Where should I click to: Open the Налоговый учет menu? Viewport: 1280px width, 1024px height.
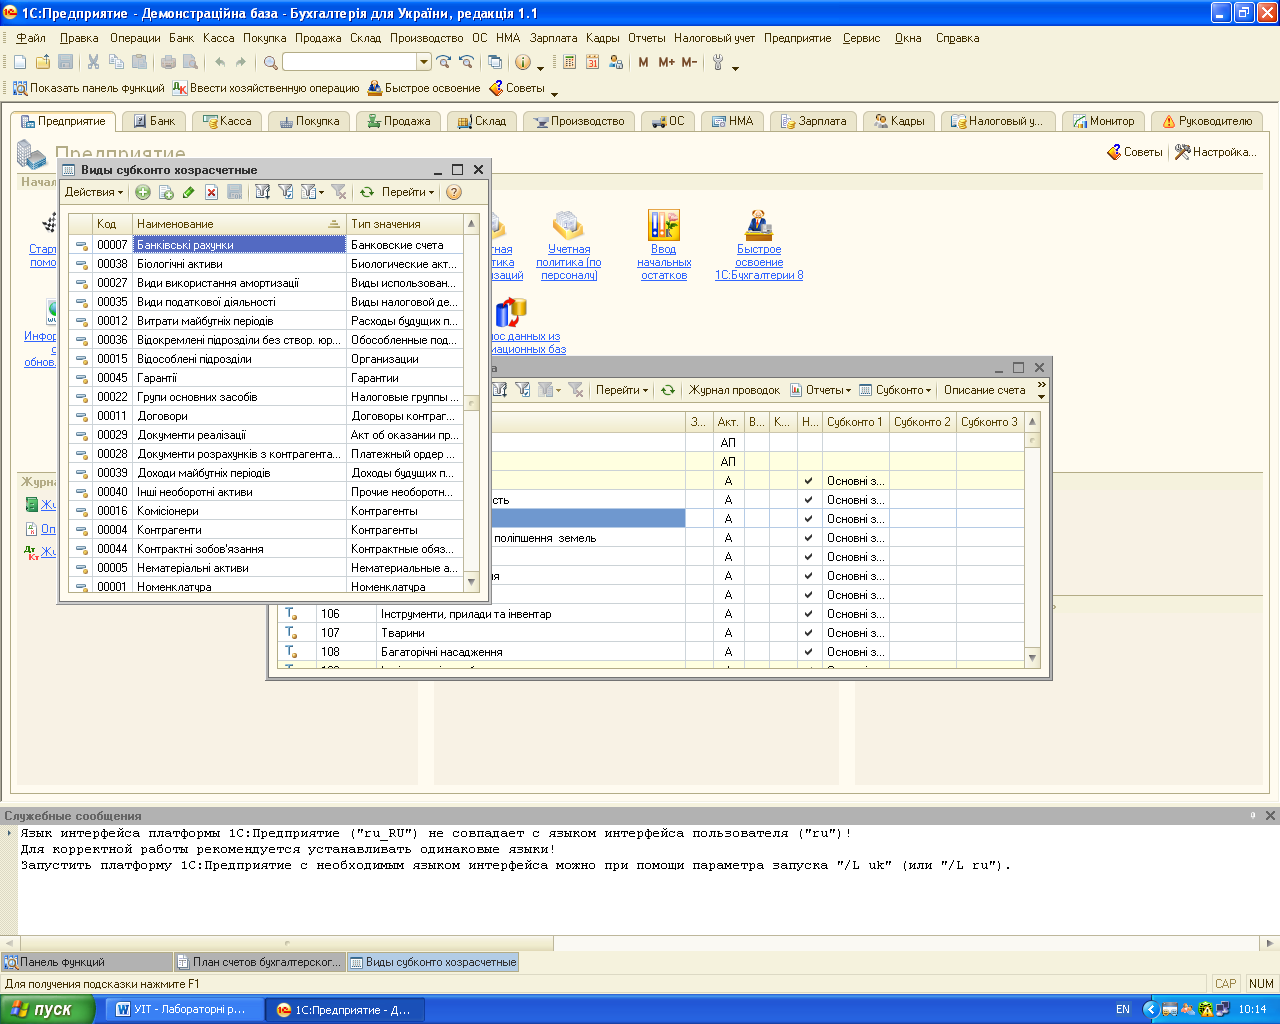pyautogui.click(x=714, y=38)
